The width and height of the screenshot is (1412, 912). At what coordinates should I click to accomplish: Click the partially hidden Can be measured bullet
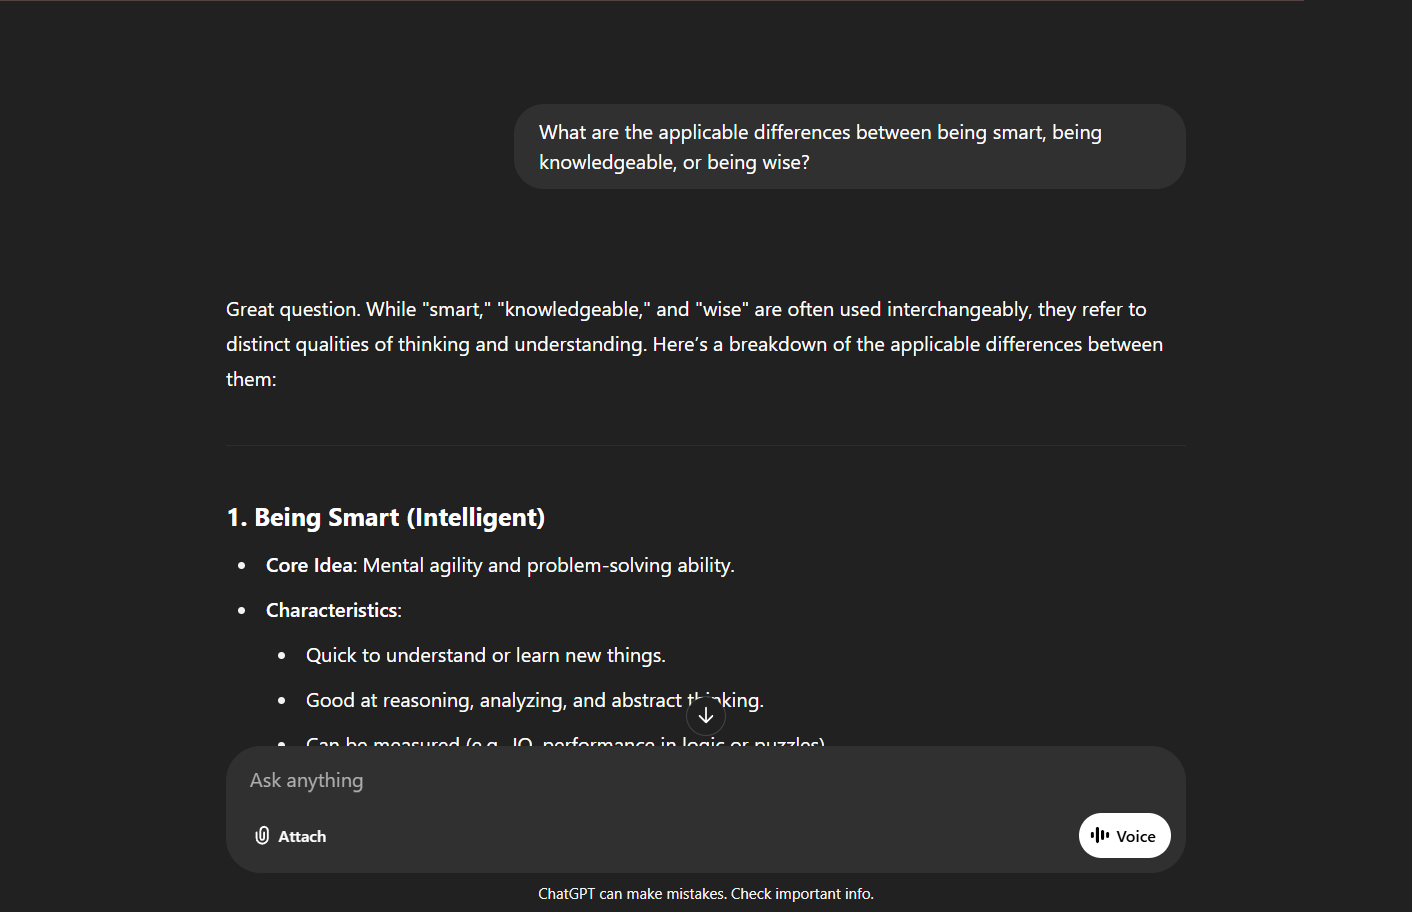[x=564, y=741]
